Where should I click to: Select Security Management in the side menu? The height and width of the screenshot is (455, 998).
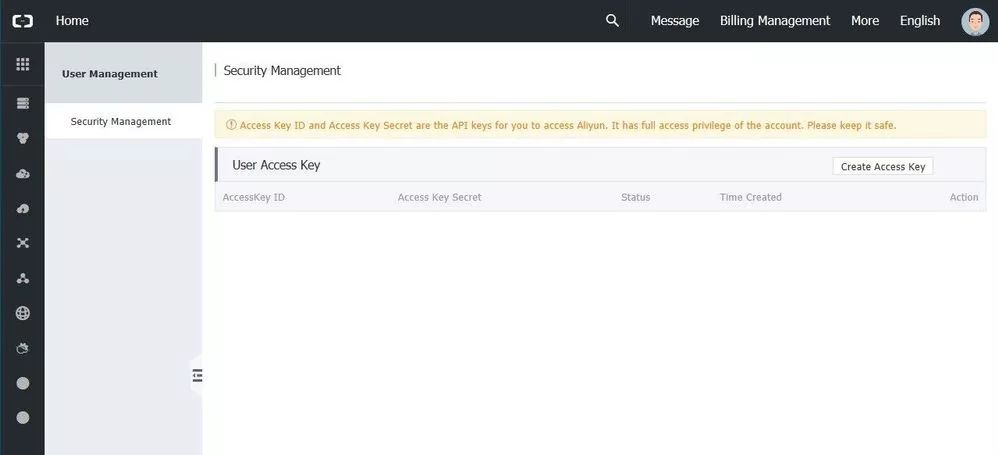(x=121, y=122)
